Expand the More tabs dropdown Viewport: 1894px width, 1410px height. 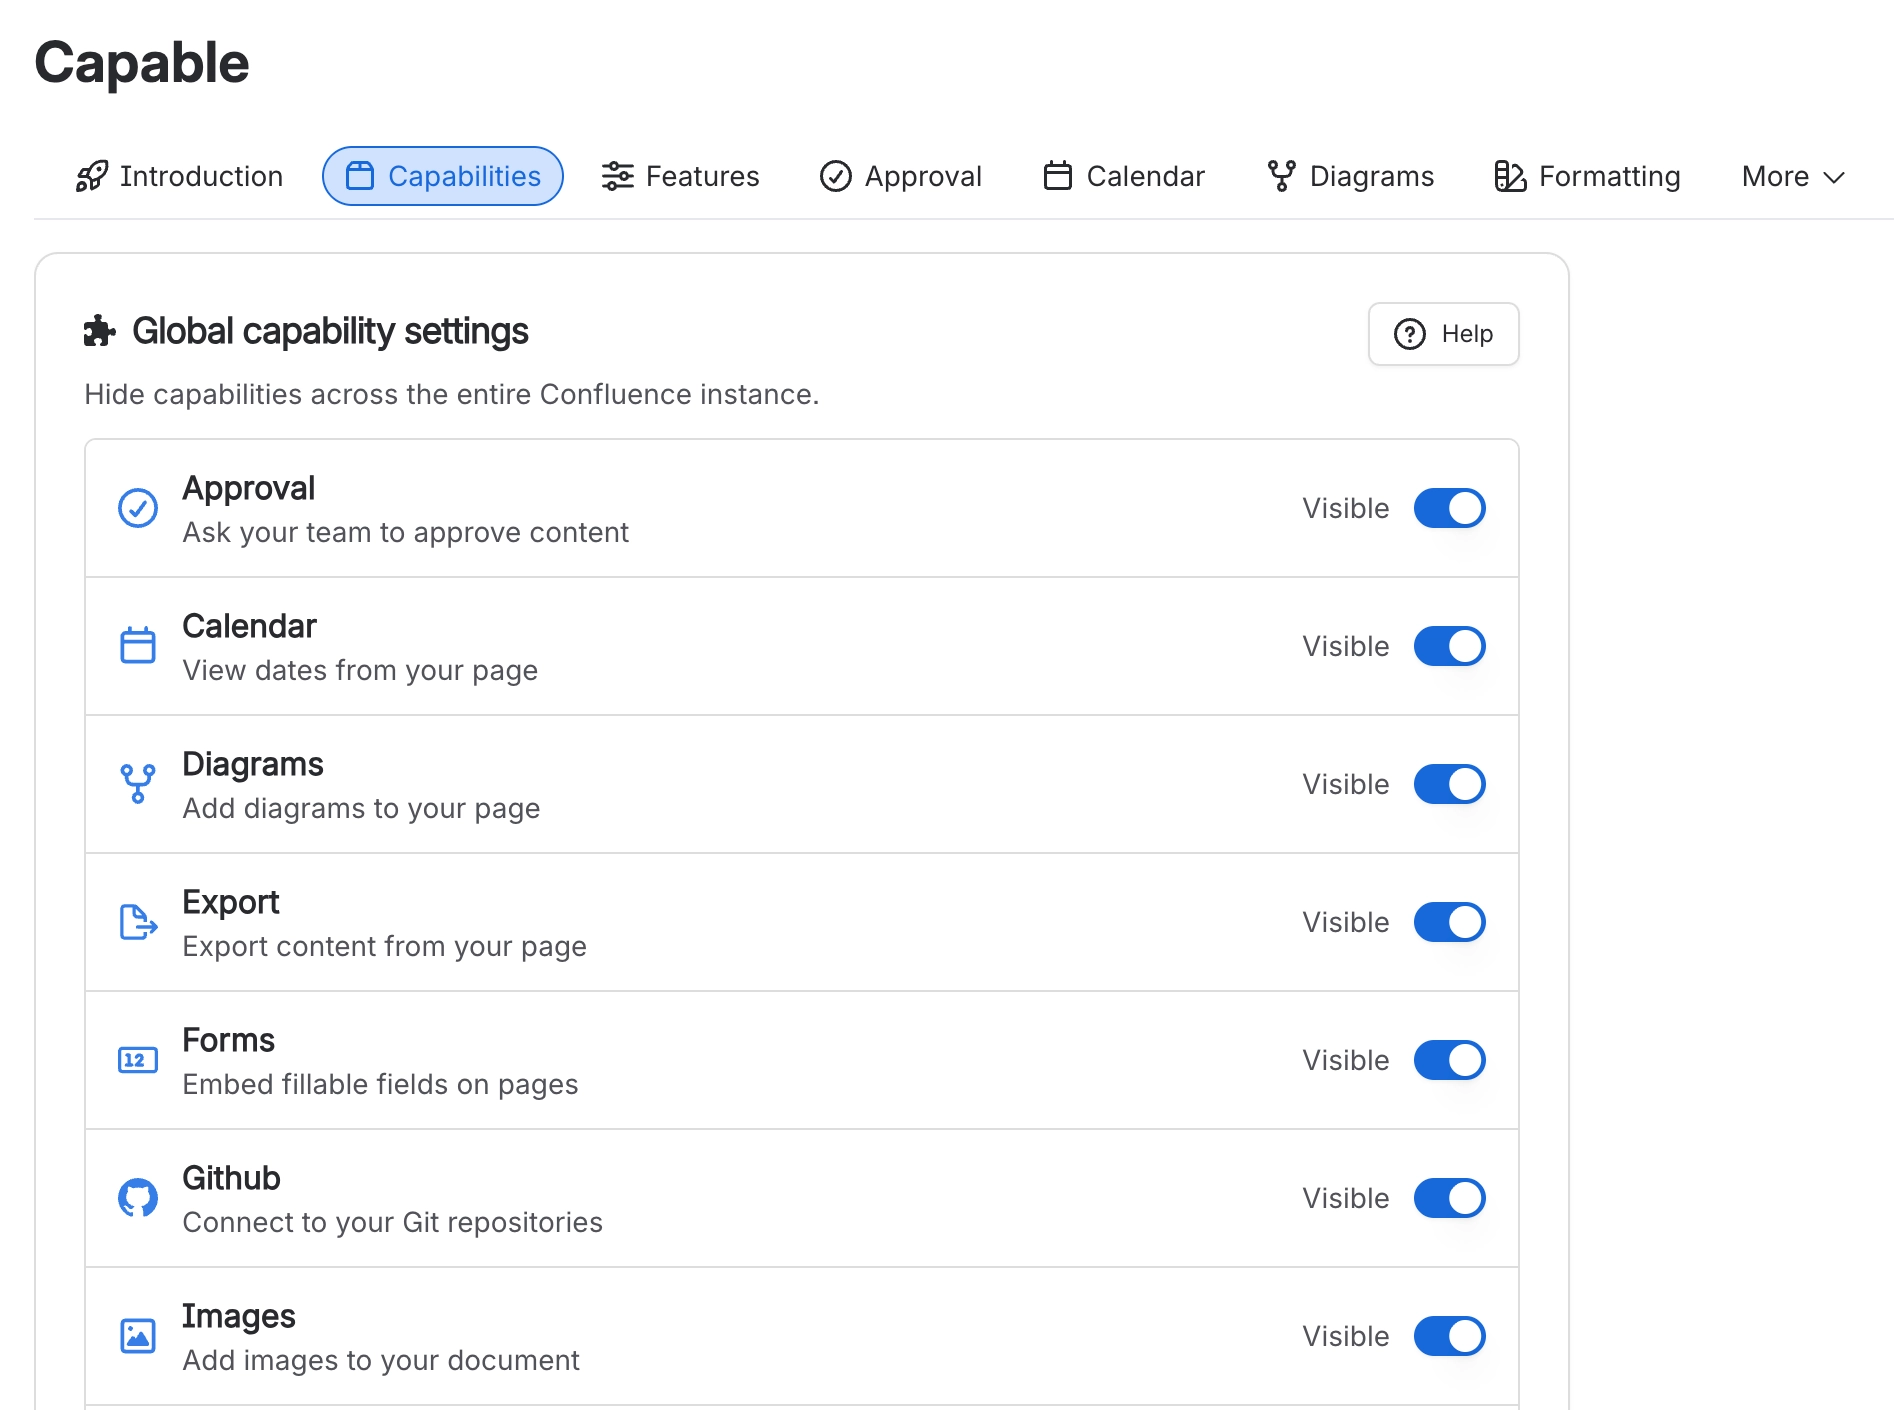click(1793, 176)
